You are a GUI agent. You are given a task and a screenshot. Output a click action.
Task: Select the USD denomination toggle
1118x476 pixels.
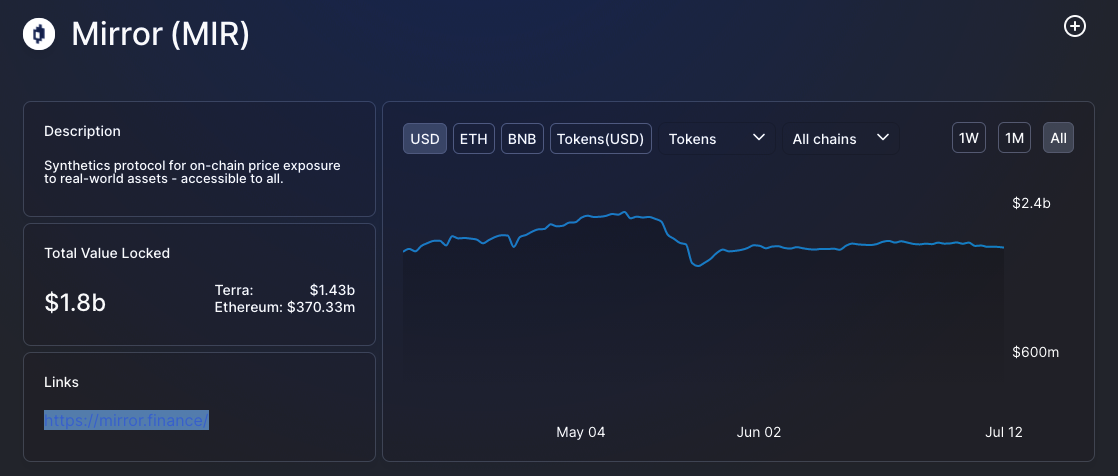[x=425, y=138]
